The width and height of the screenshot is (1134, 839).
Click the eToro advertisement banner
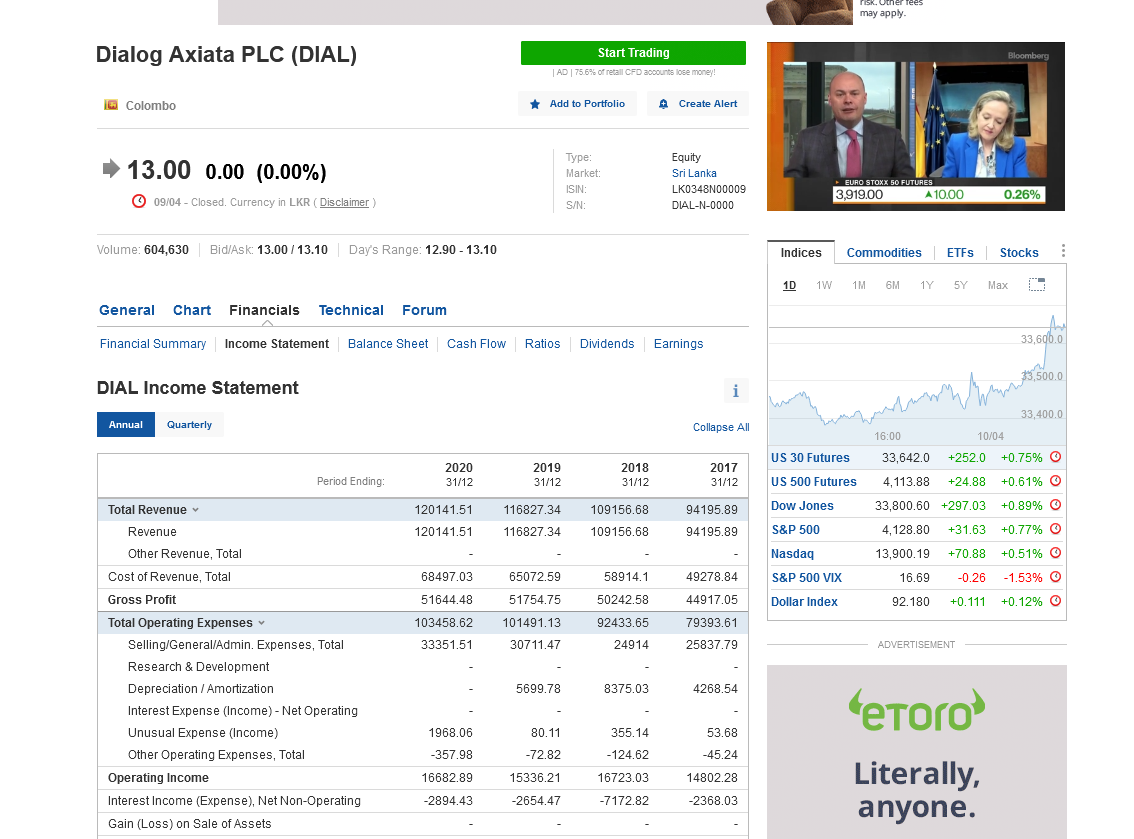coord(916,752)
